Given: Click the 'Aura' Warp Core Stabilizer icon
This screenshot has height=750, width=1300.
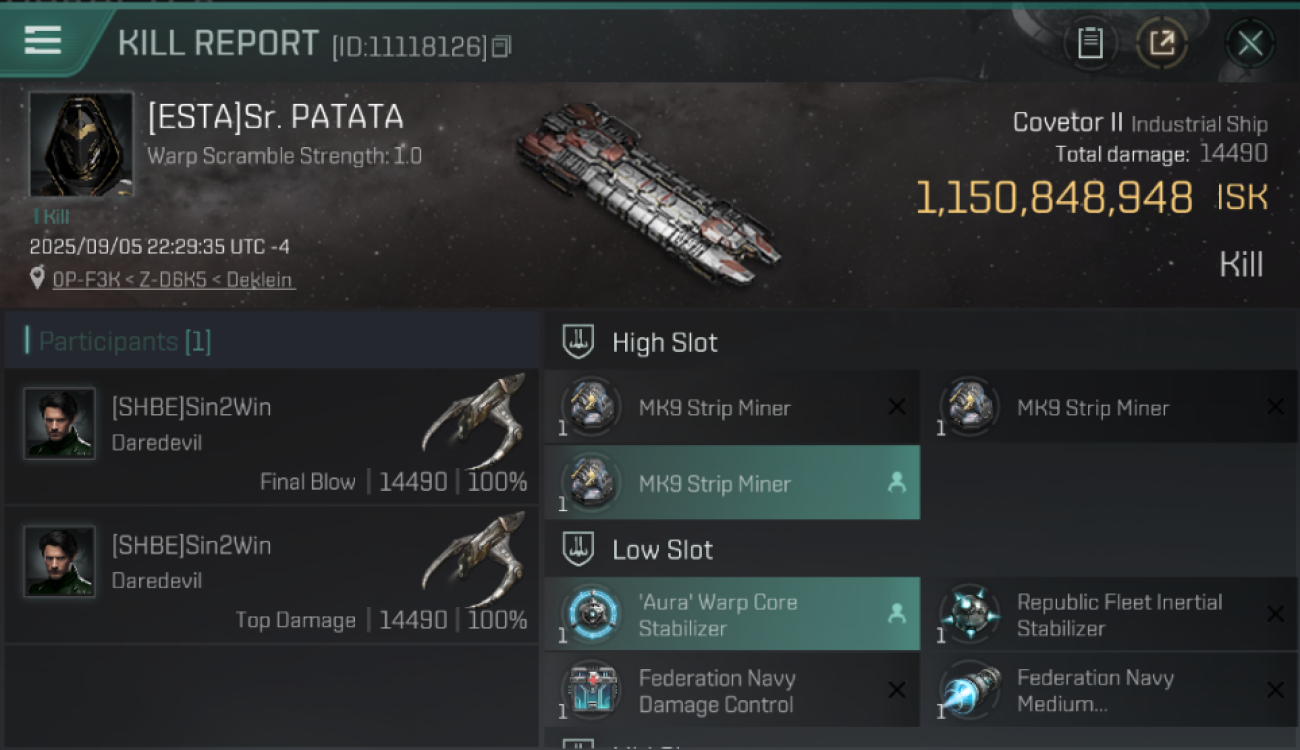Looking at the screenshot, I should [590, 614].
